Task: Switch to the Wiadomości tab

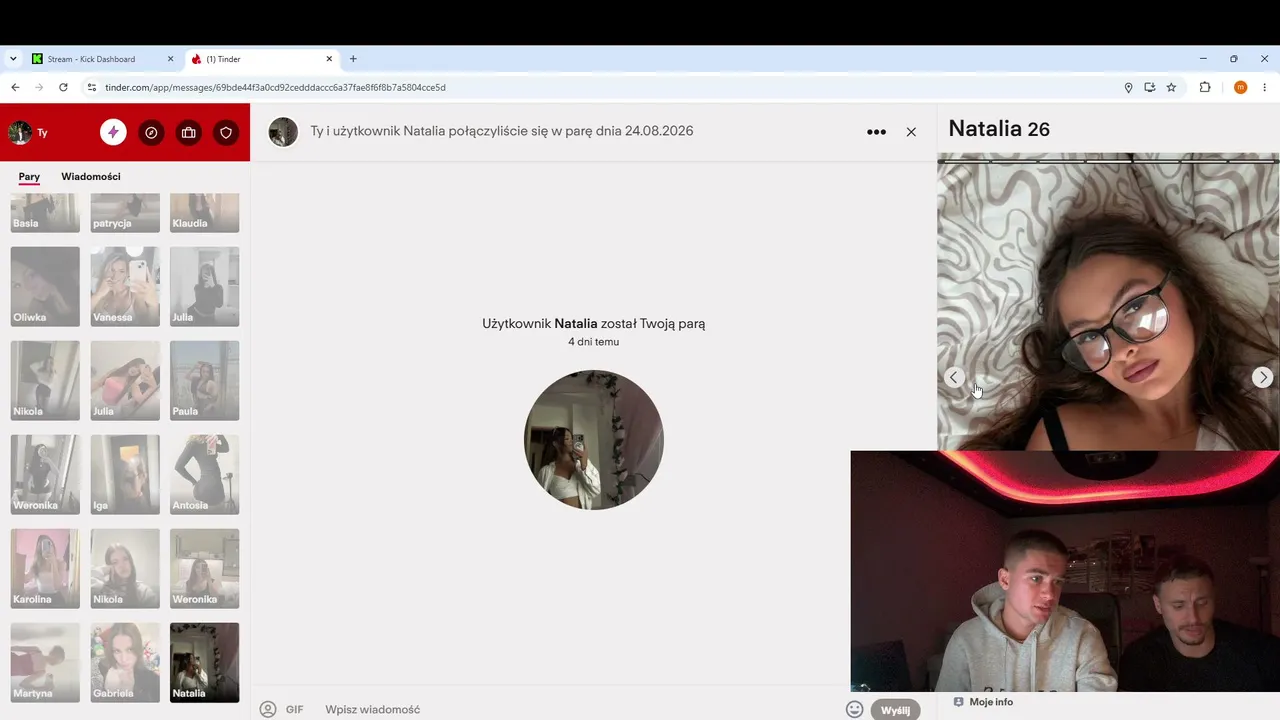Action: click(x=91, y=177)
